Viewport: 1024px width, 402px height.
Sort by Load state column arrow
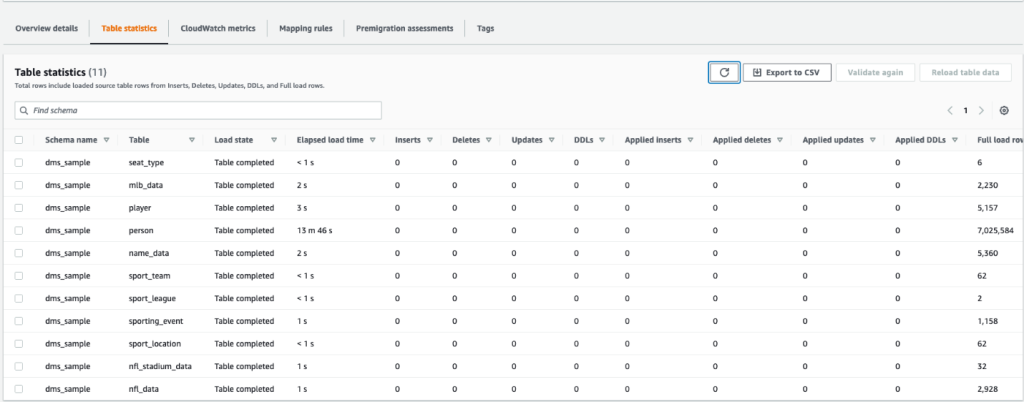[x=274, y=140]
